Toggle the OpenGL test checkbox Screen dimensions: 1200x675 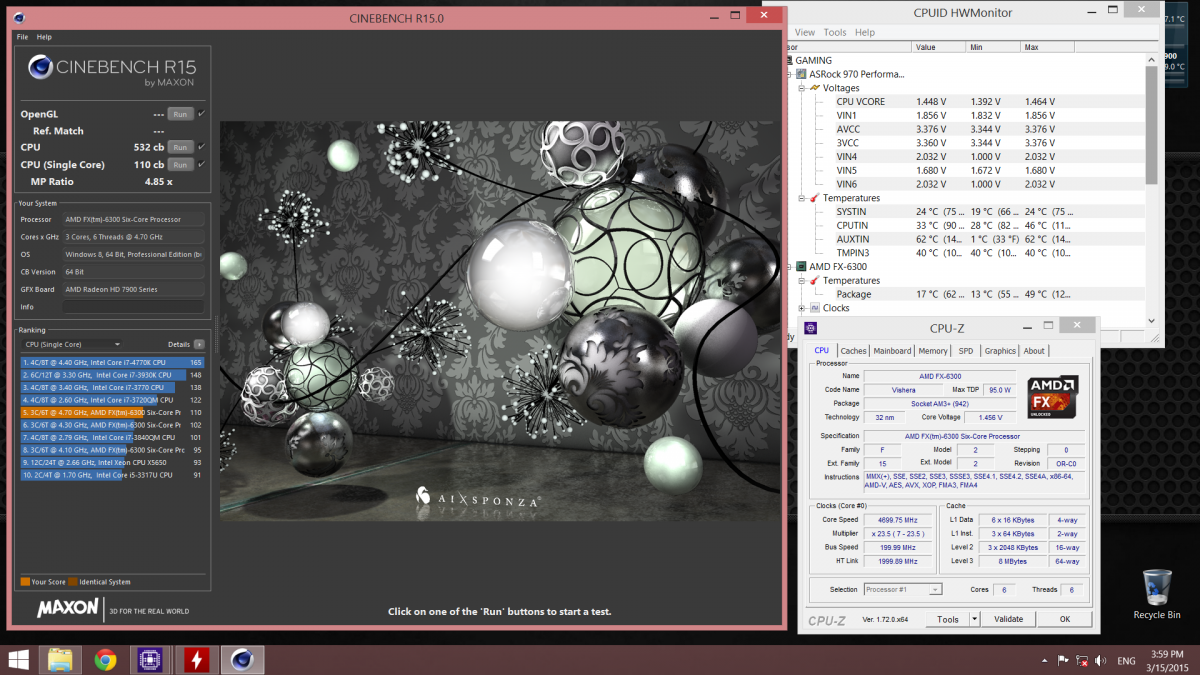click(x=202, y=114)
